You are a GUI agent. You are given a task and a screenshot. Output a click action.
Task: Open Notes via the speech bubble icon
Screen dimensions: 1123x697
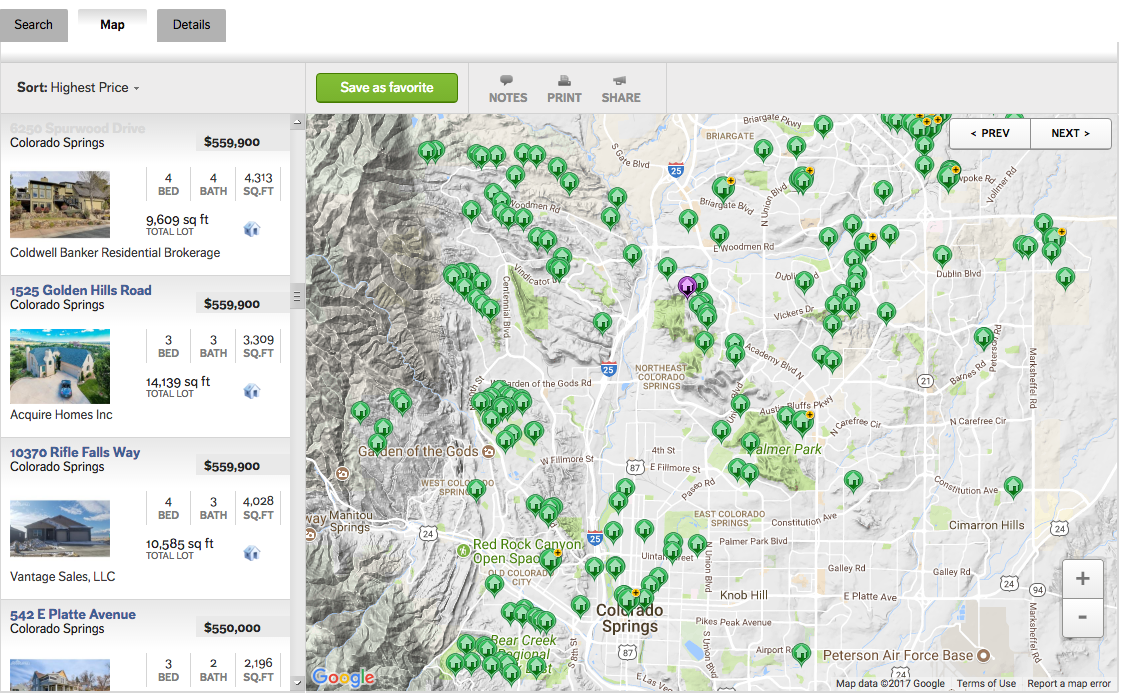pyautogui.click(x=507, y=80)
